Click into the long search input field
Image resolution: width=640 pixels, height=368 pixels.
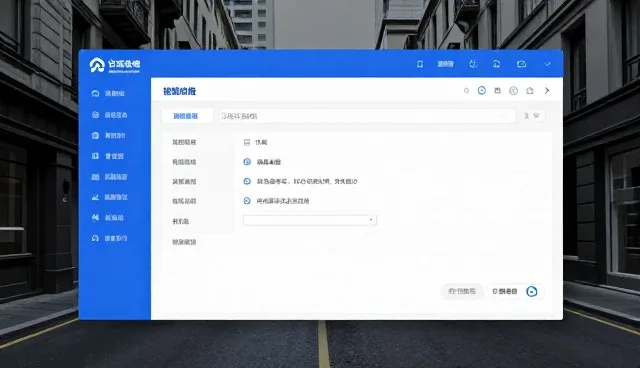point(367,116)
